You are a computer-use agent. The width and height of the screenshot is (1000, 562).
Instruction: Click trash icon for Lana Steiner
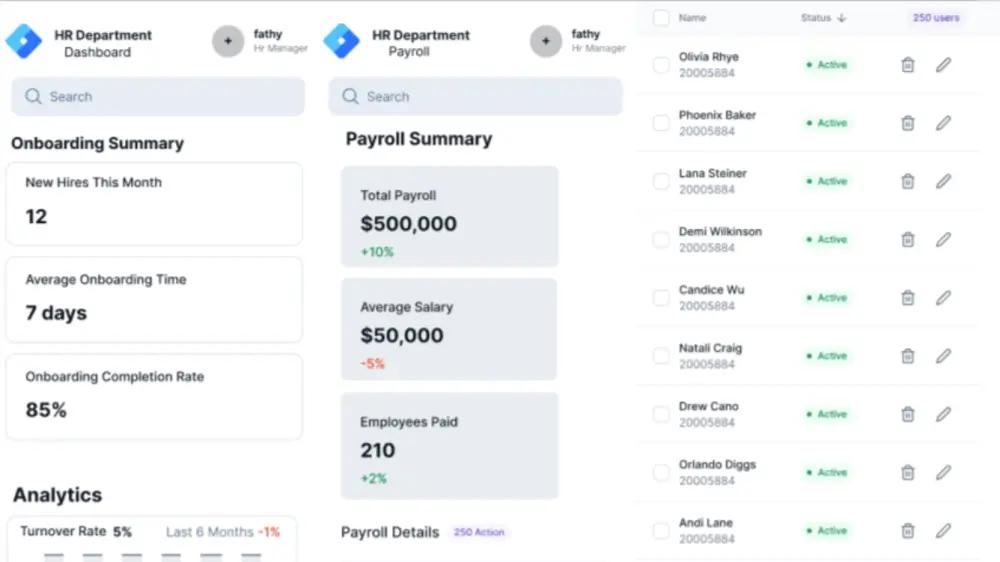pyautogui.click(x=908, y=181)
